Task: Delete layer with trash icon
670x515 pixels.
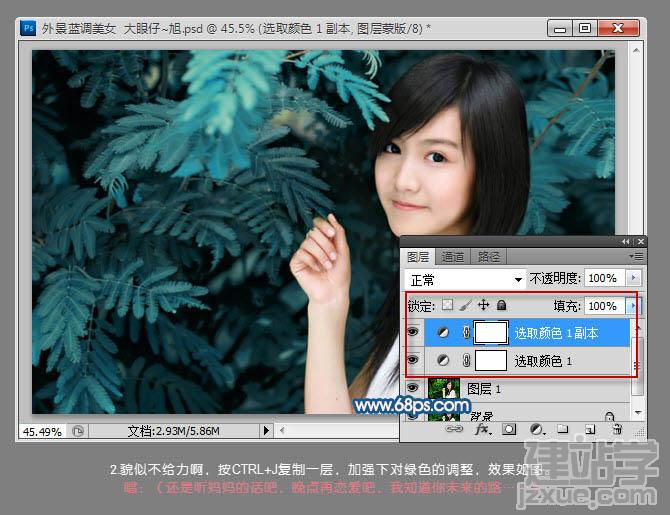Action: (x=617, y=429)
